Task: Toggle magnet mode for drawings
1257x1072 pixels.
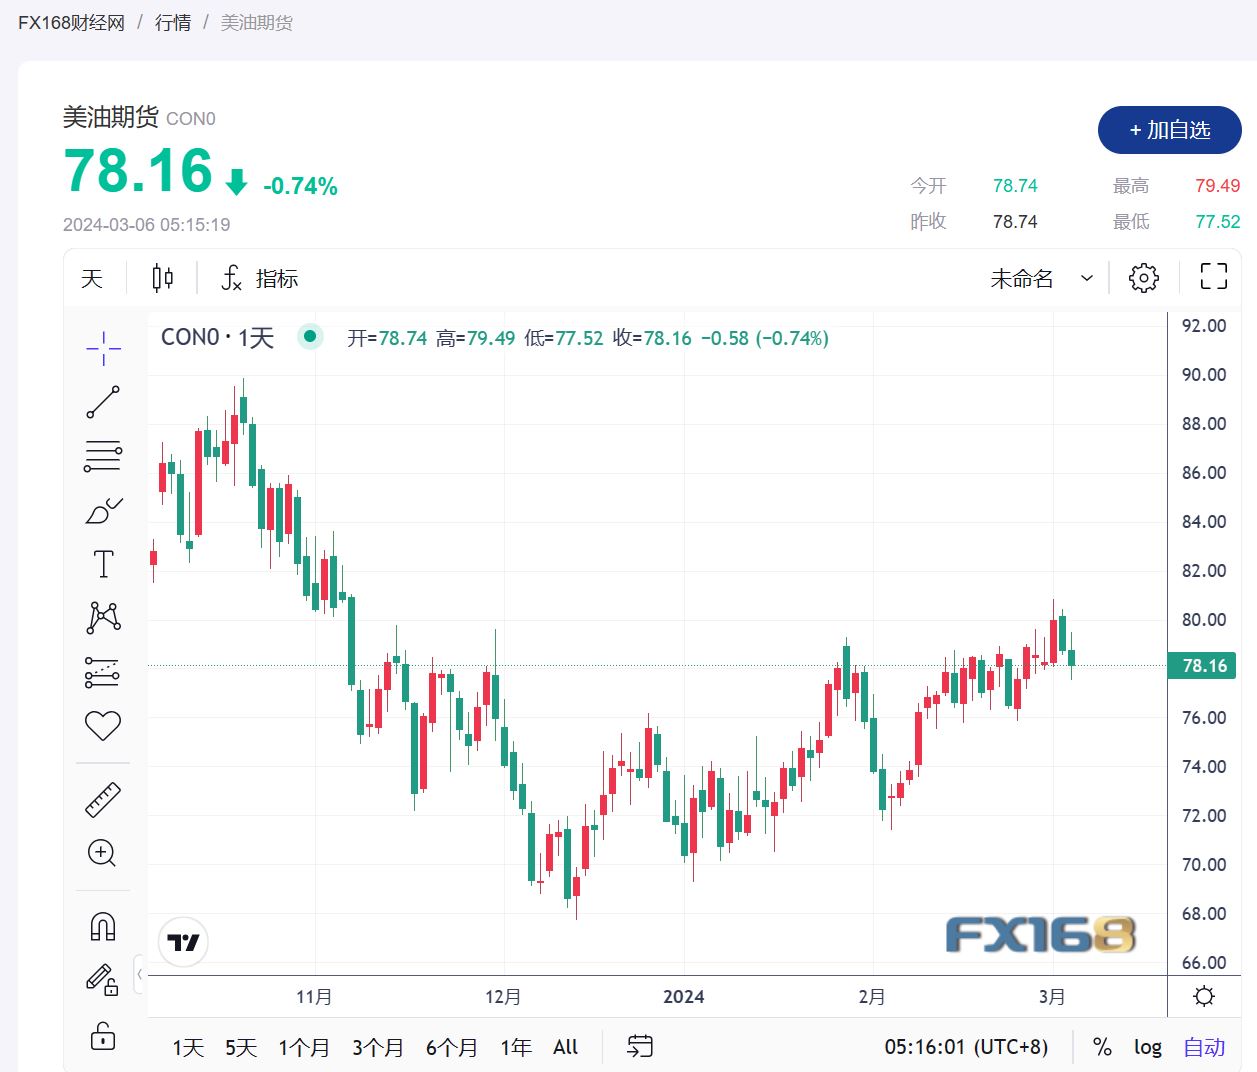Action: tap(103, 927)
